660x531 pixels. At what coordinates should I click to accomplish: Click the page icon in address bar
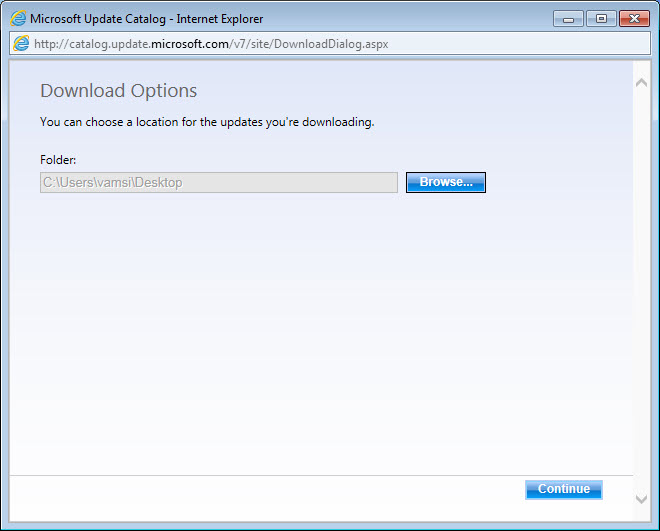[21, 43]
